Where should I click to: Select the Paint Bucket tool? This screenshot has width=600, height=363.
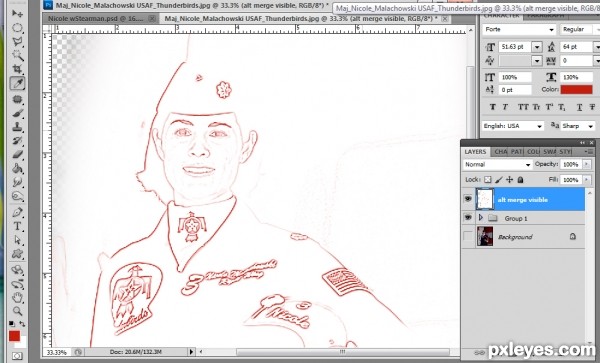coord(17,169)
